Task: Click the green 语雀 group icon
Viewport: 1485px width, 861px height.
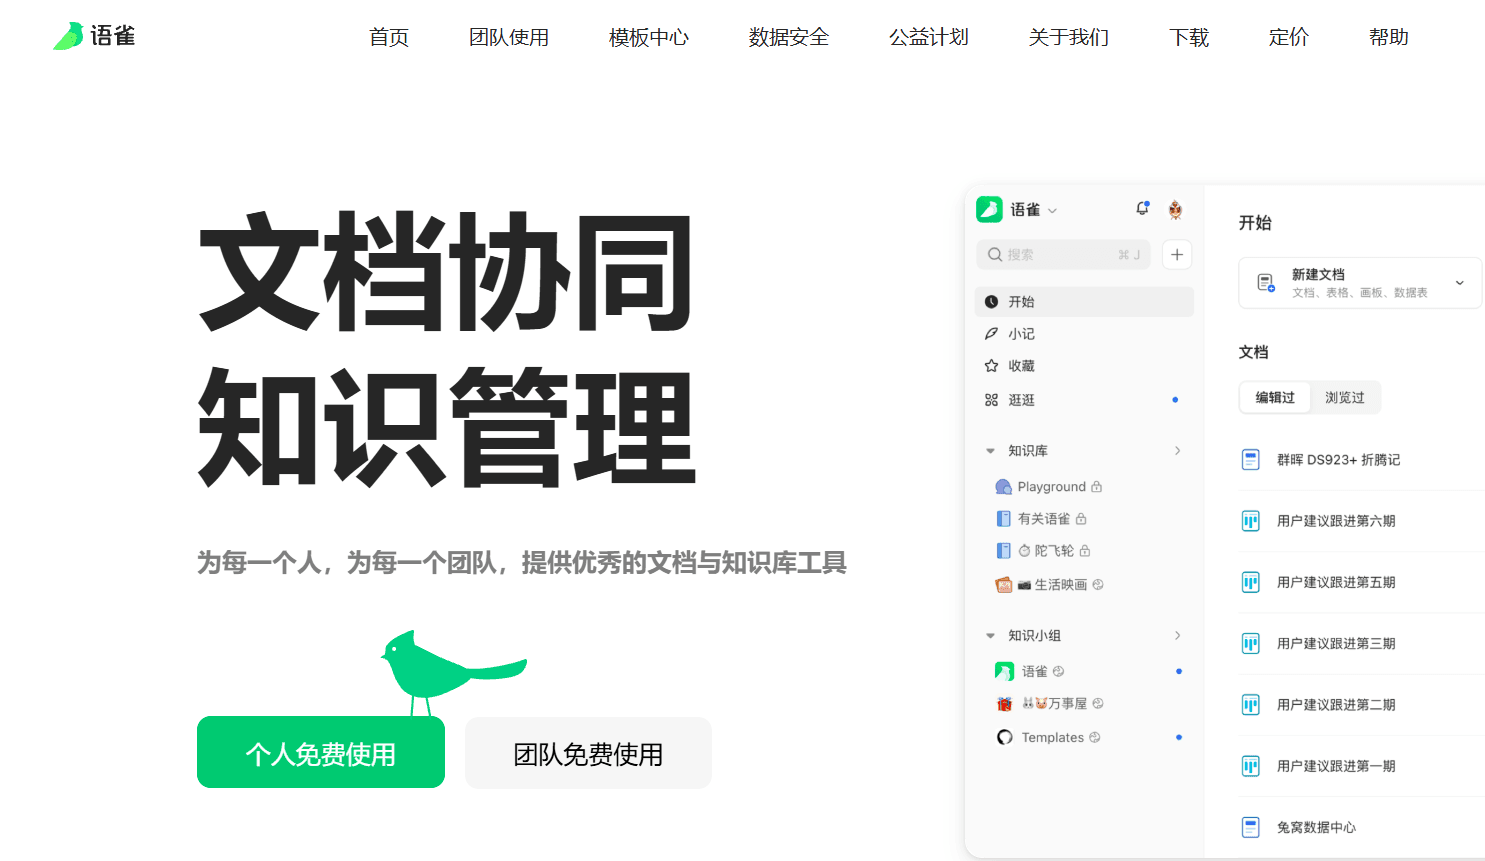Action: [x=1004, y=672]
